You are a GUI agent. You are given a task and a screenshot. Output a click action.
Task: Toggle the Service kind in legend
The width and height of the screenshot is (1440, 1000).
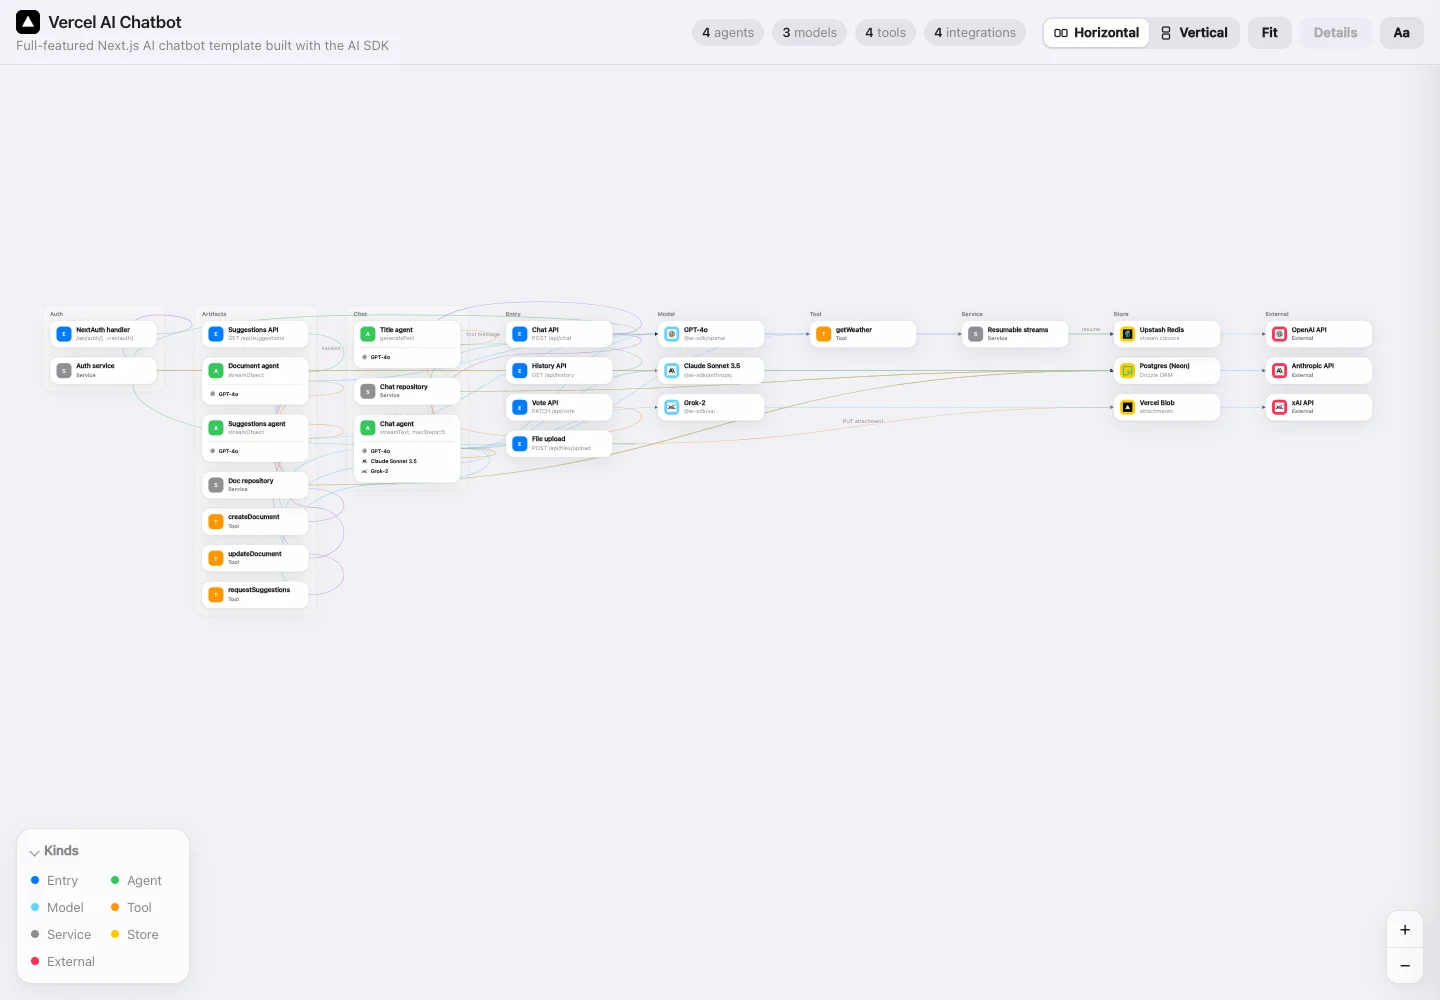click(x=61, y=934)
